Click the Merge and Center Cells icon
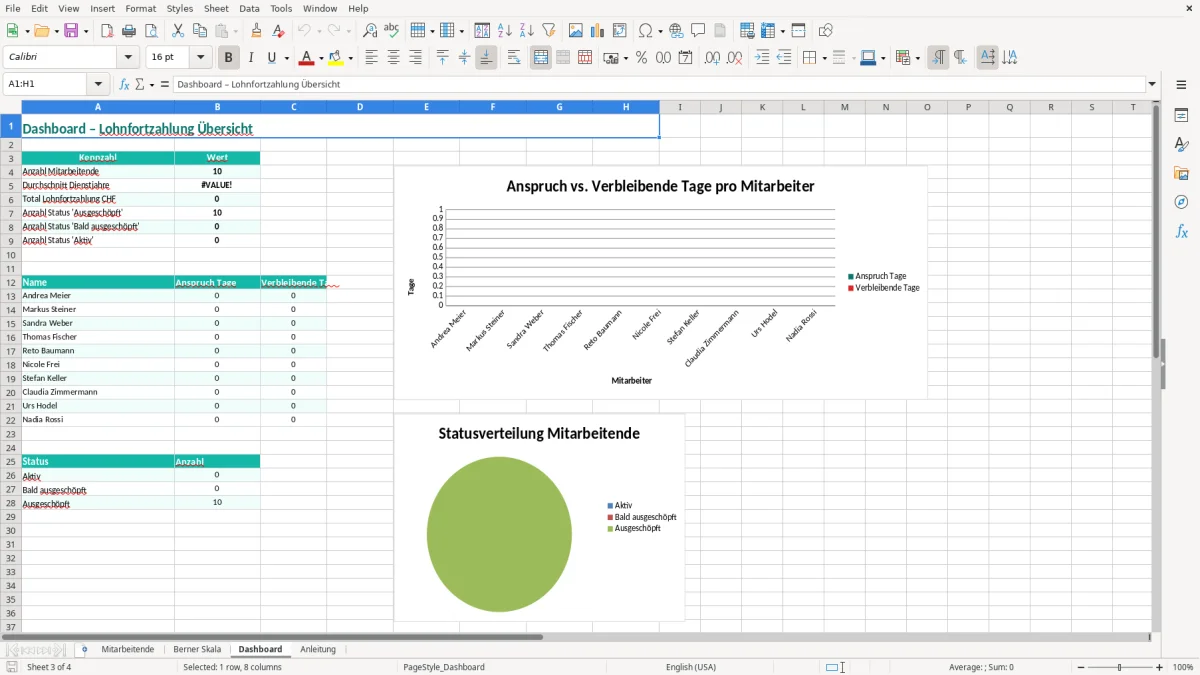Viewport: 1200px width, 675px height. click(541, 58)
